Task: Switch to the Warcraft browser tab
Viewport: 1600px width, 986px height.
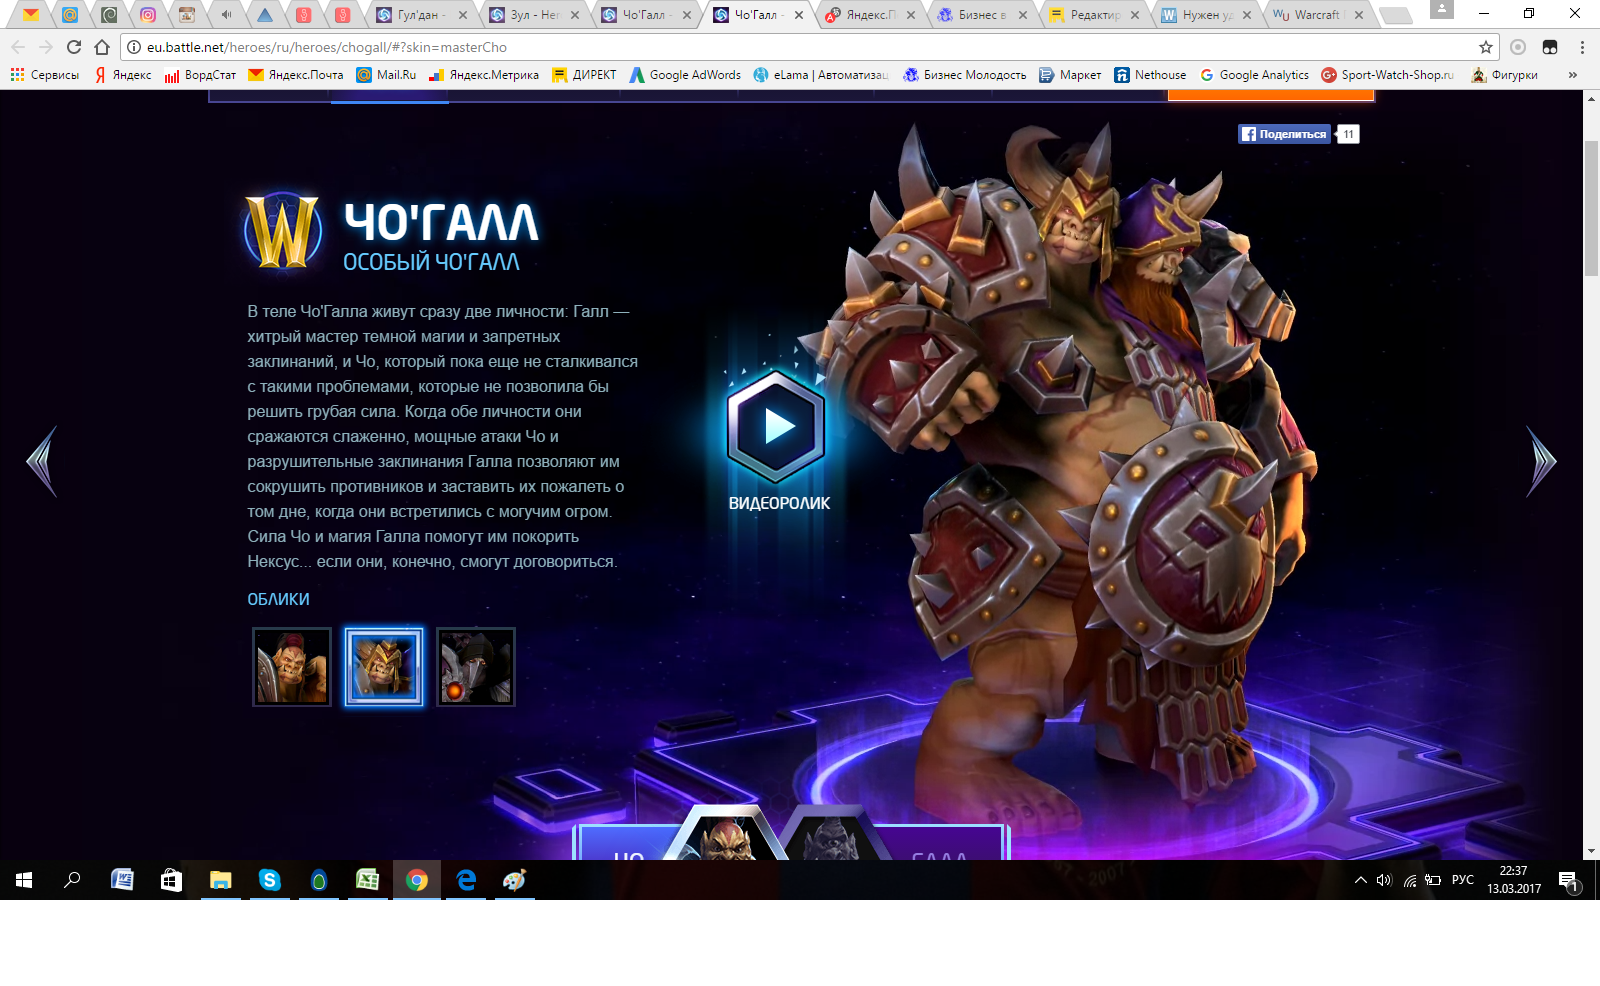Action: click(1316, 15)
